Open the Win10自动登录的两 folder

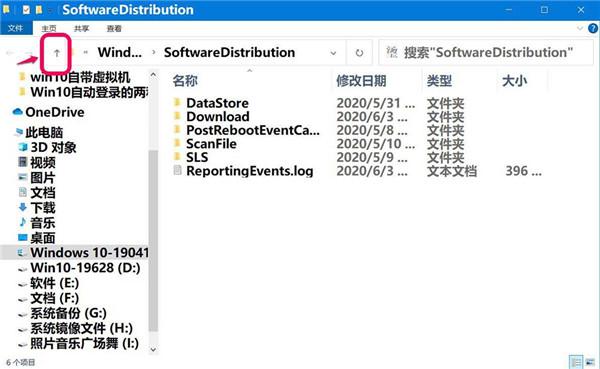[x=89, y=92]
